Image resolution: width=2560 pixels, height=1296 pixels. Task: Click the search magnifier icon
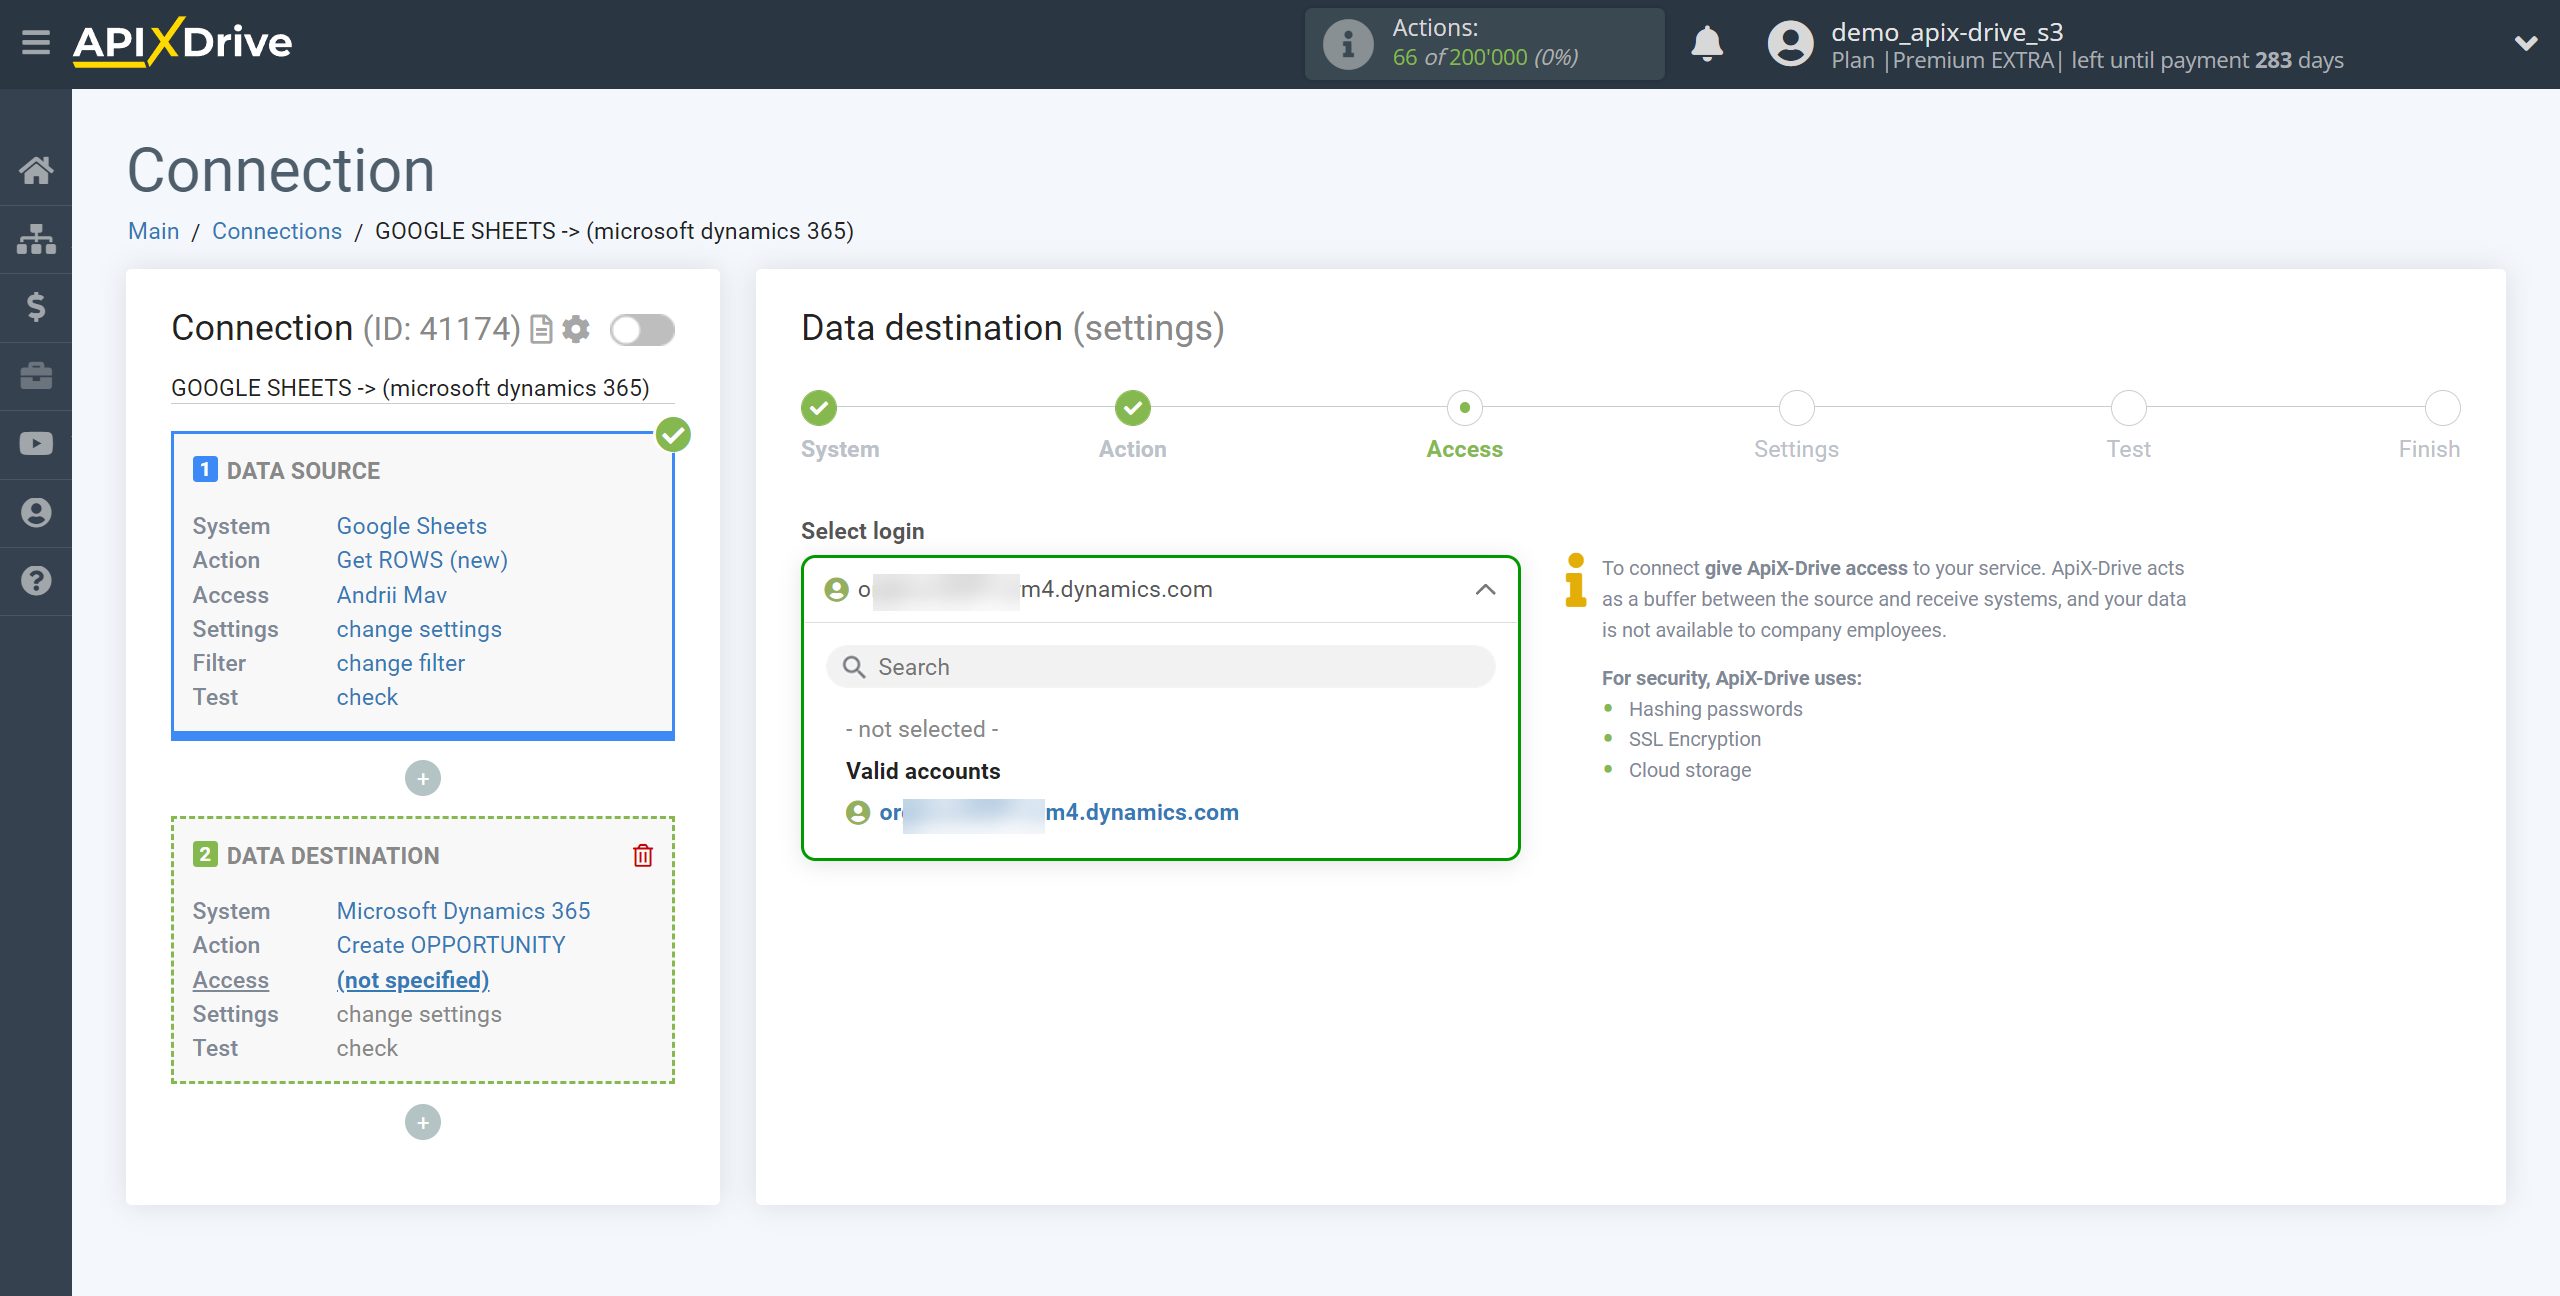[853, 667]
